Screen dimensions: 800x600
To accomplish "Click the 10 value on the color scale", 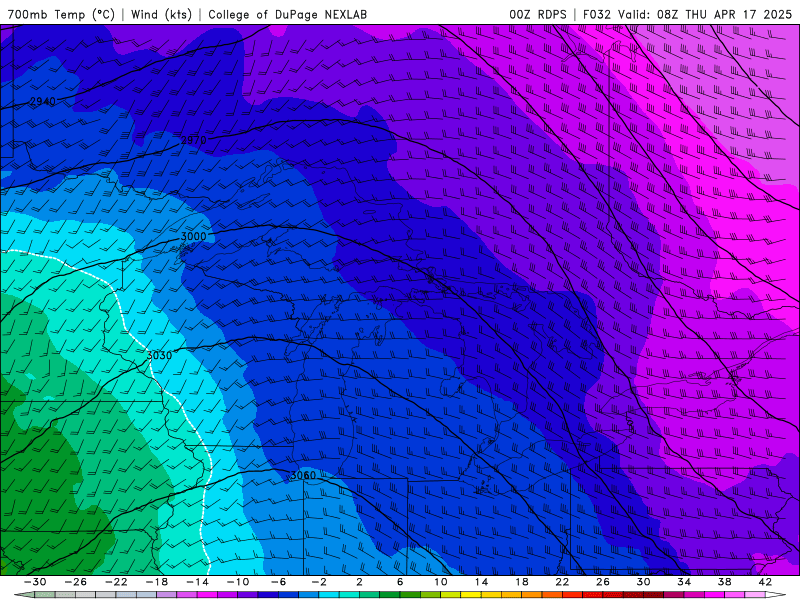I will (x=440, y=582).
